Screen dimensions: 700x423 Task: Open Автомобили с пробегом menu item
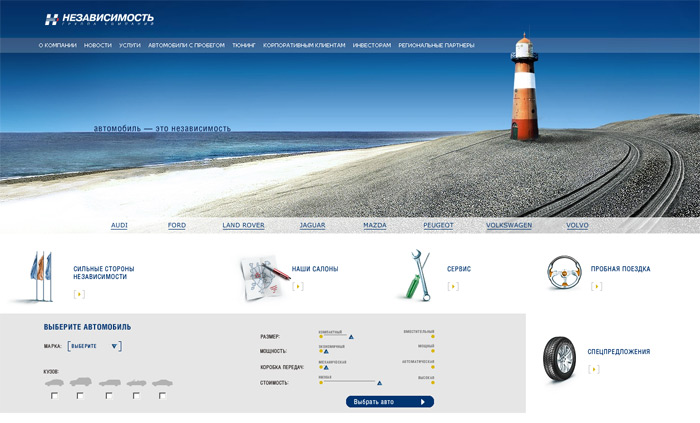[x=187, y=46]
